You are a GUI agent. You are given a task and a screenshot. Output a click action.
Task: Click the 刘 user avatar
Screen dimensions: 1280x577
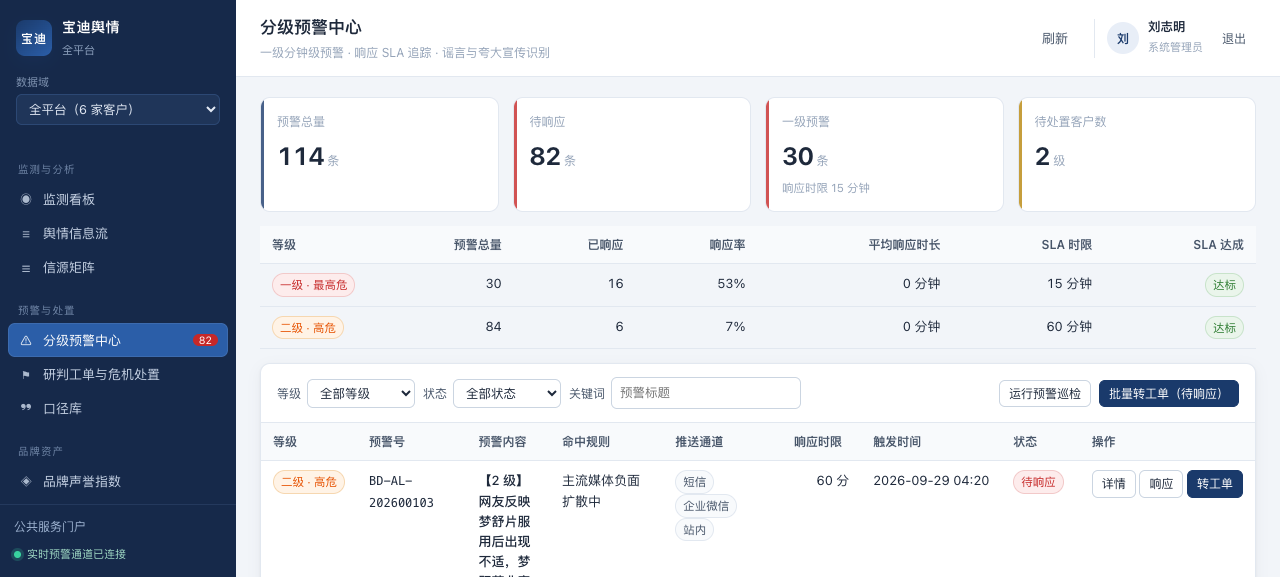click(1123, 38)
